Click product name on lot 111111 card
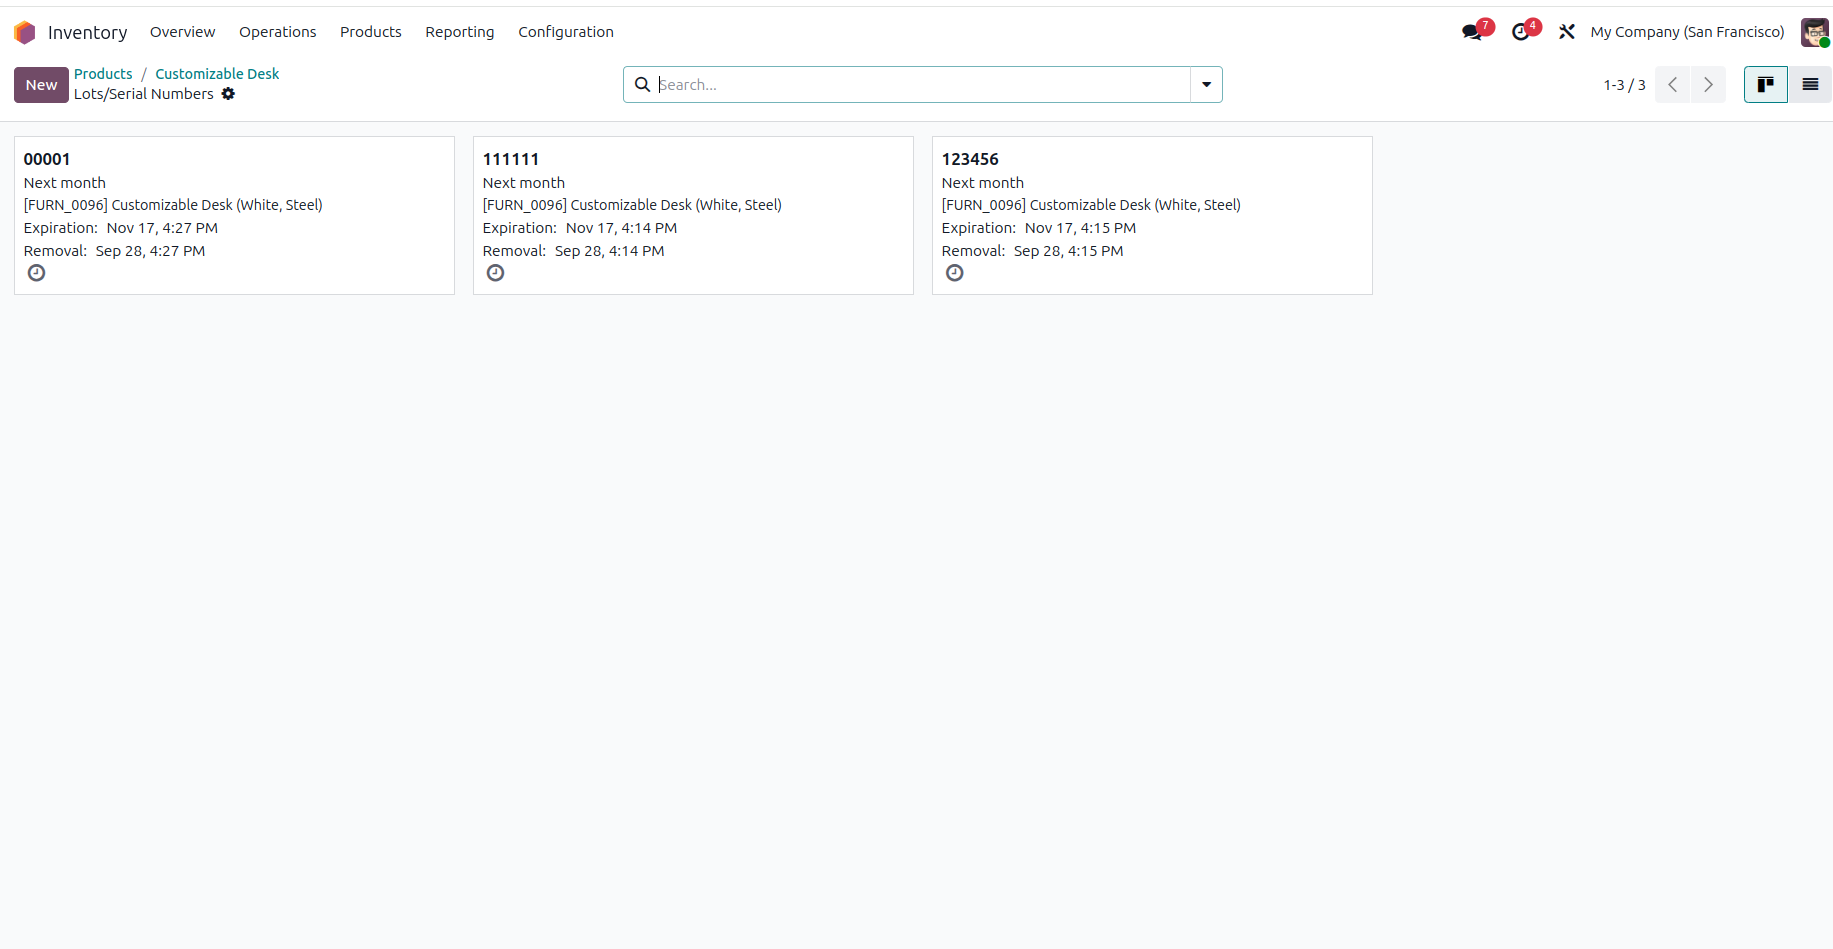The width and height of the screenshot is (1833, 949). pyautogui.click(x=632, y=205)
